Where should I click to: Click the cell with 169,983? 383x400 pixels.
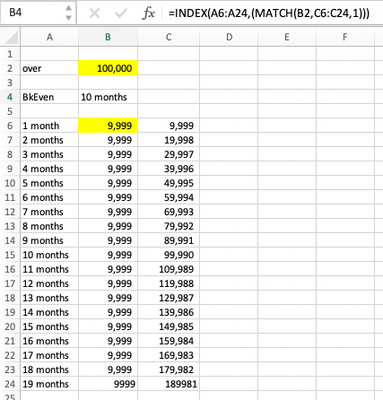169,355
